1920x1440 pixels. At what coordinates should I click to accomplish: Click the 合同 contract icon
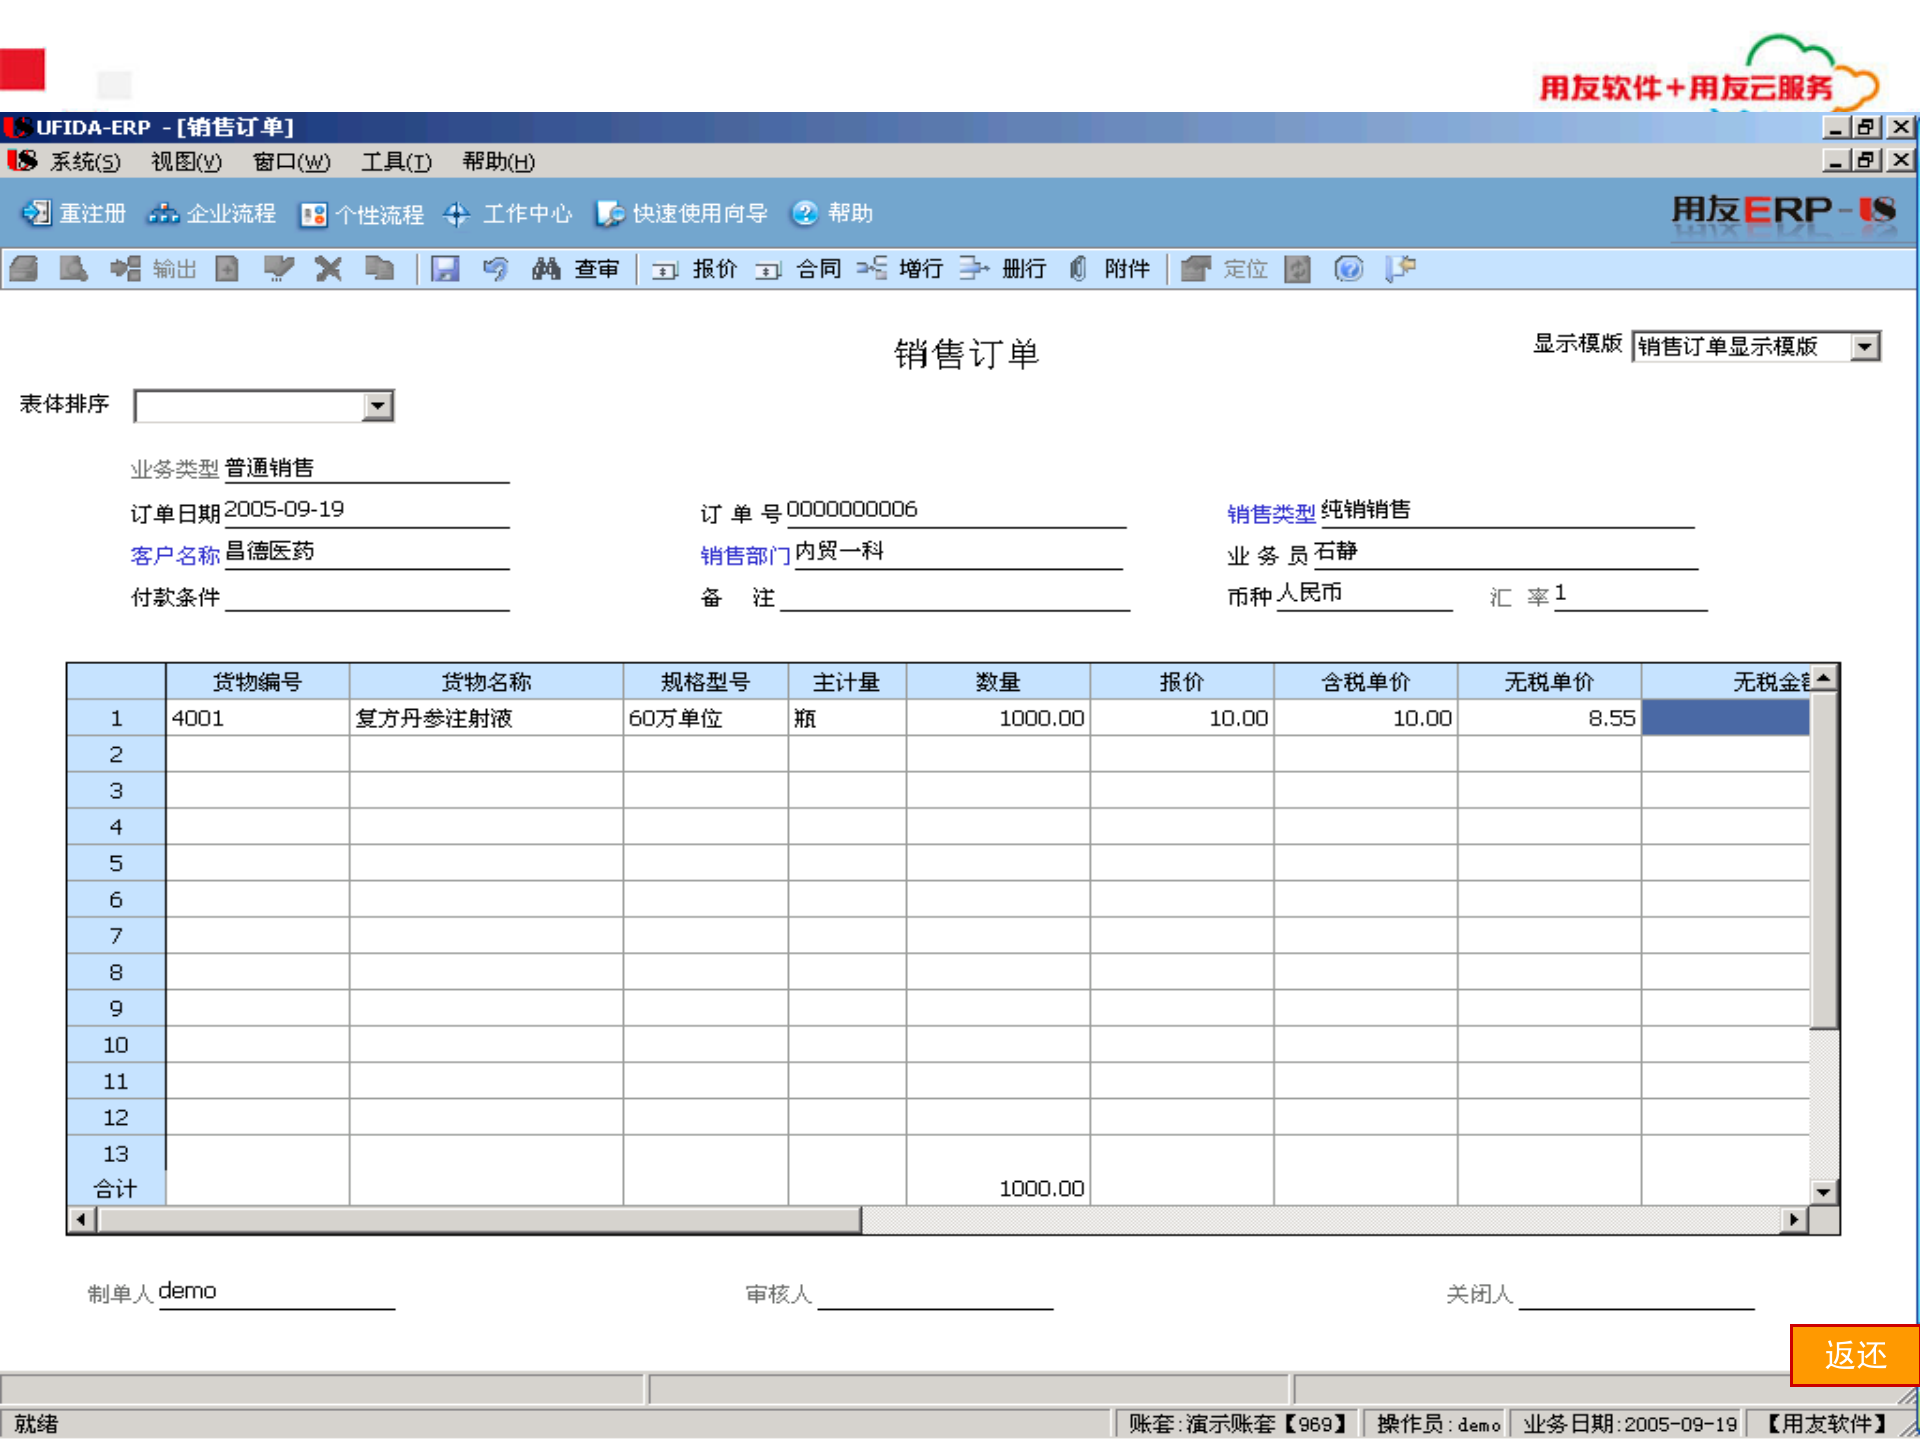coord(803,269)
